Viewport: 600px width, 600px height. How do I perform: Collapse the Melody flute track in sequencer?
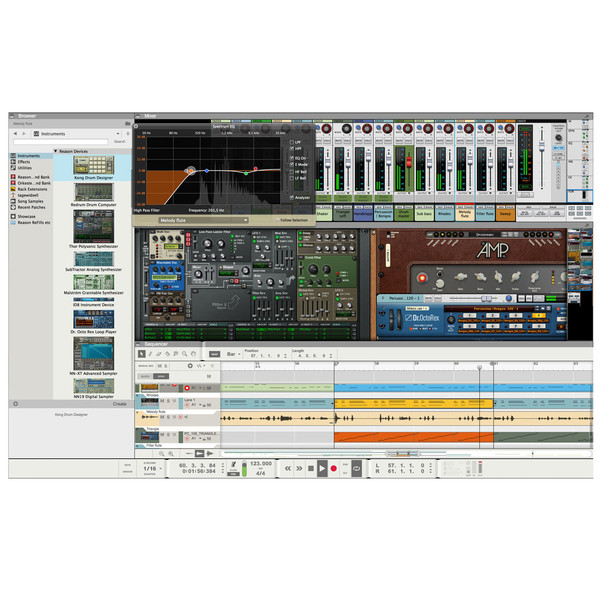138,412
